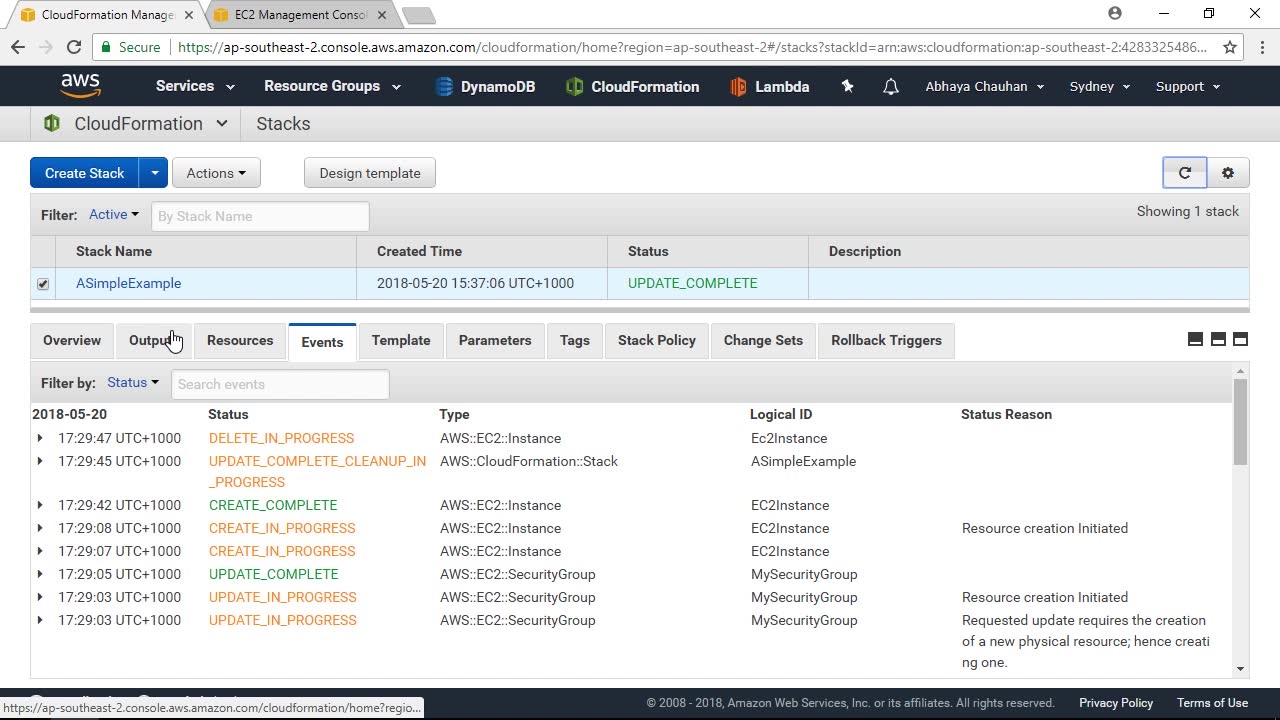The height and width of the screenshot is (720, 1280).
Task: Open a new browser tab
Action: [x=418, y=15]
